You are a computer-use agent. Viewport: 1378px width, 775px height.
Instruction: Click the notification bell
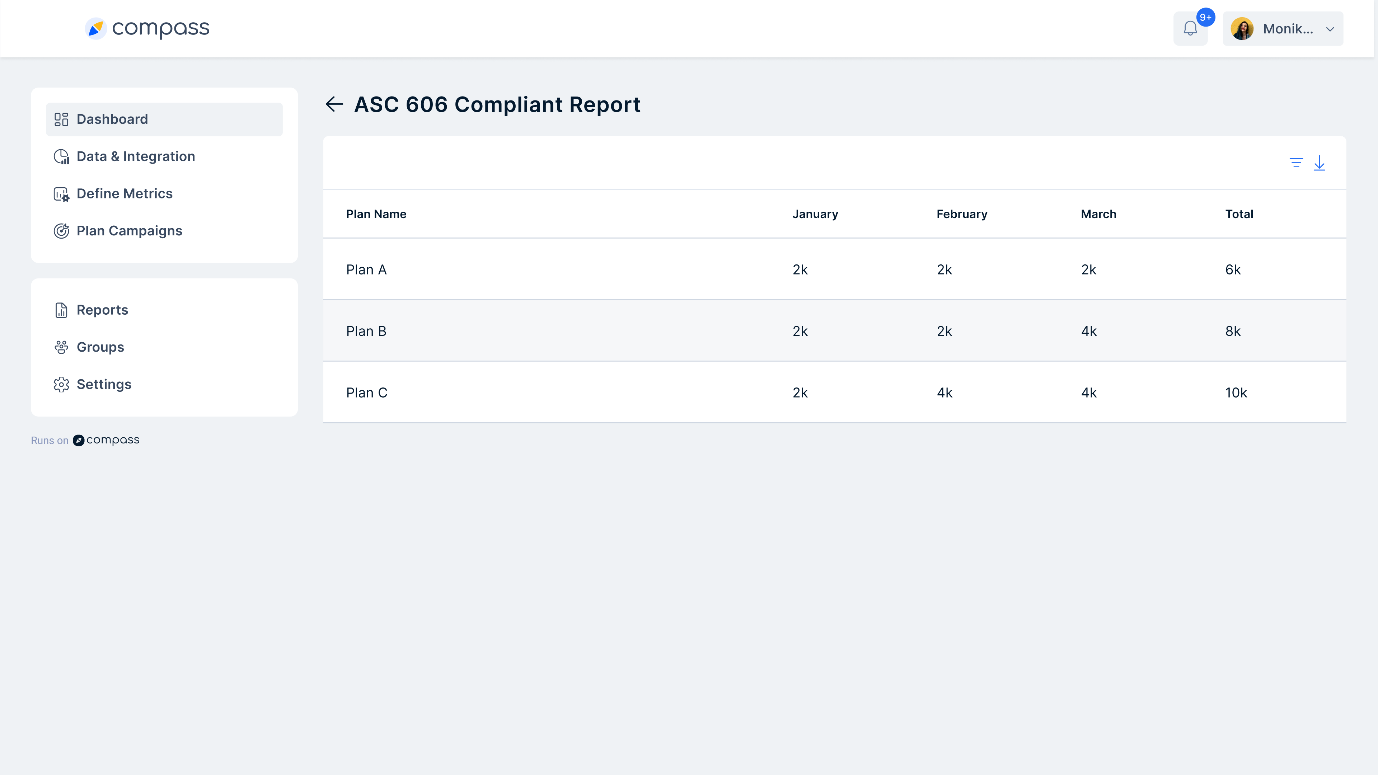pyautogui.click(x=1190, y=28)
